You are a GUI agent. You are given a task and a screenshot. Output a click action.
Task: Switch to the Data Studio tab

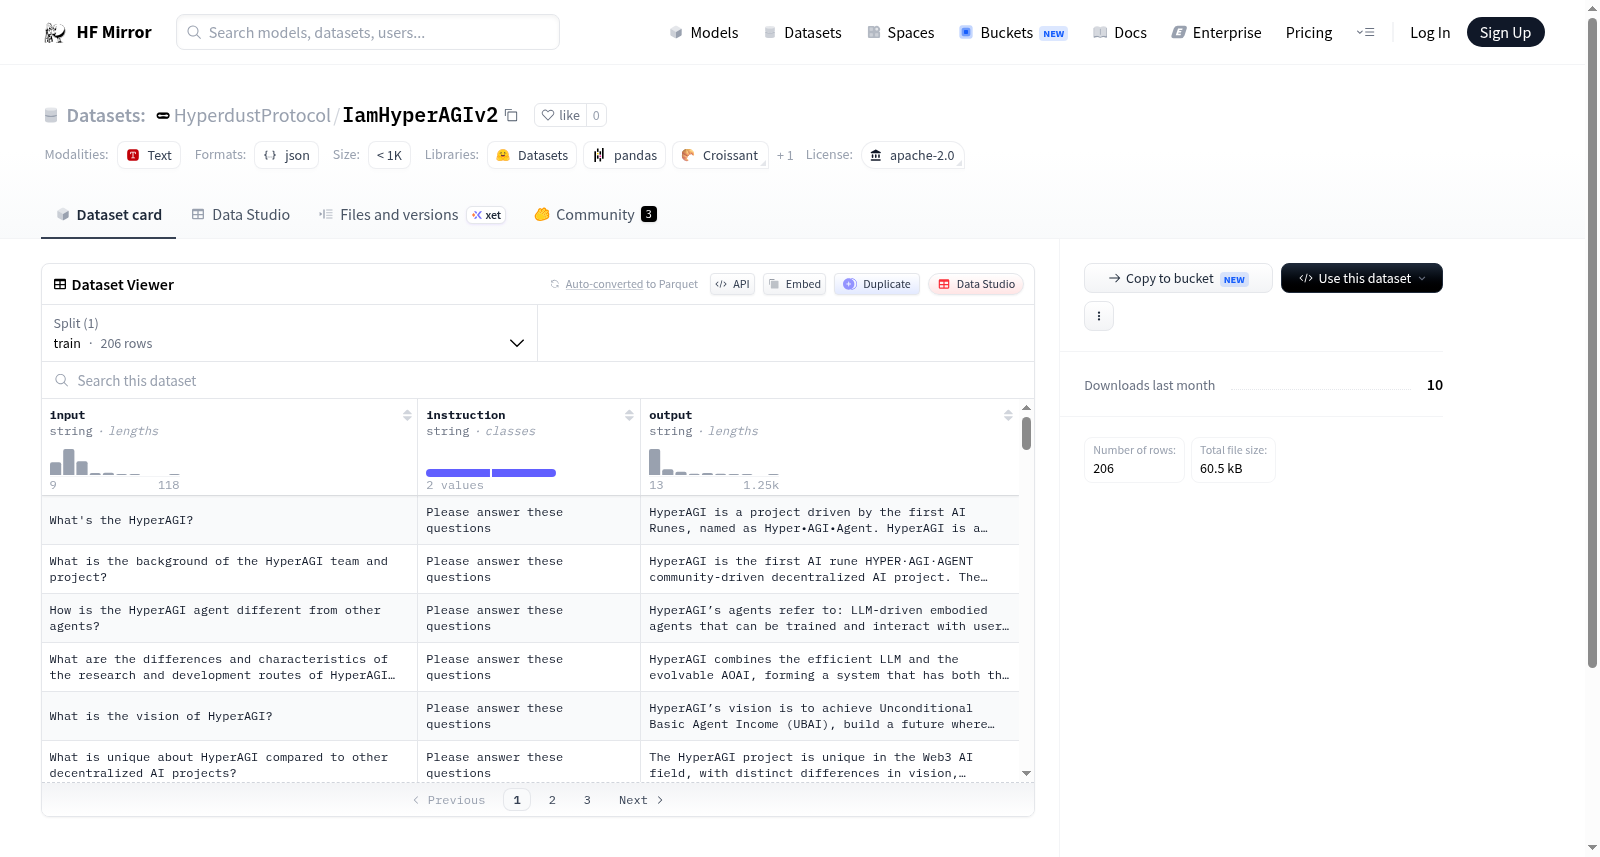click(241, 215)
